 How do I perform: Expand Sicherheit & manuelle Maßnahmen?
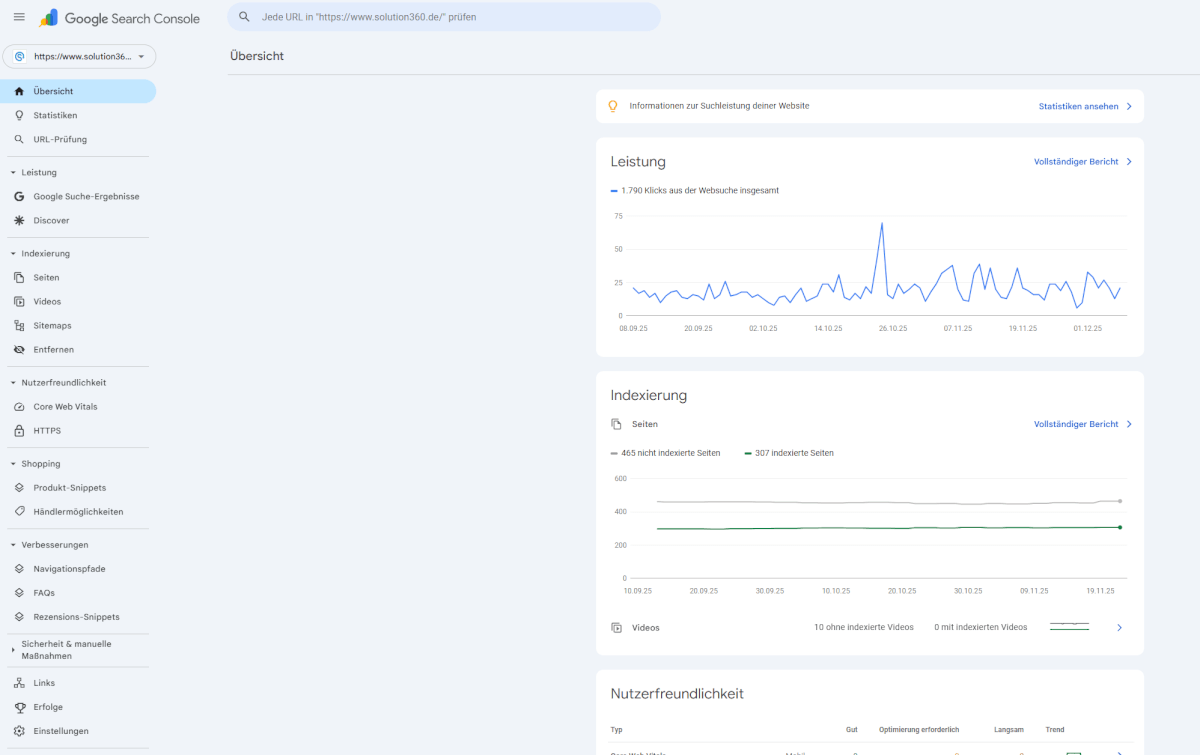(13, 650)
